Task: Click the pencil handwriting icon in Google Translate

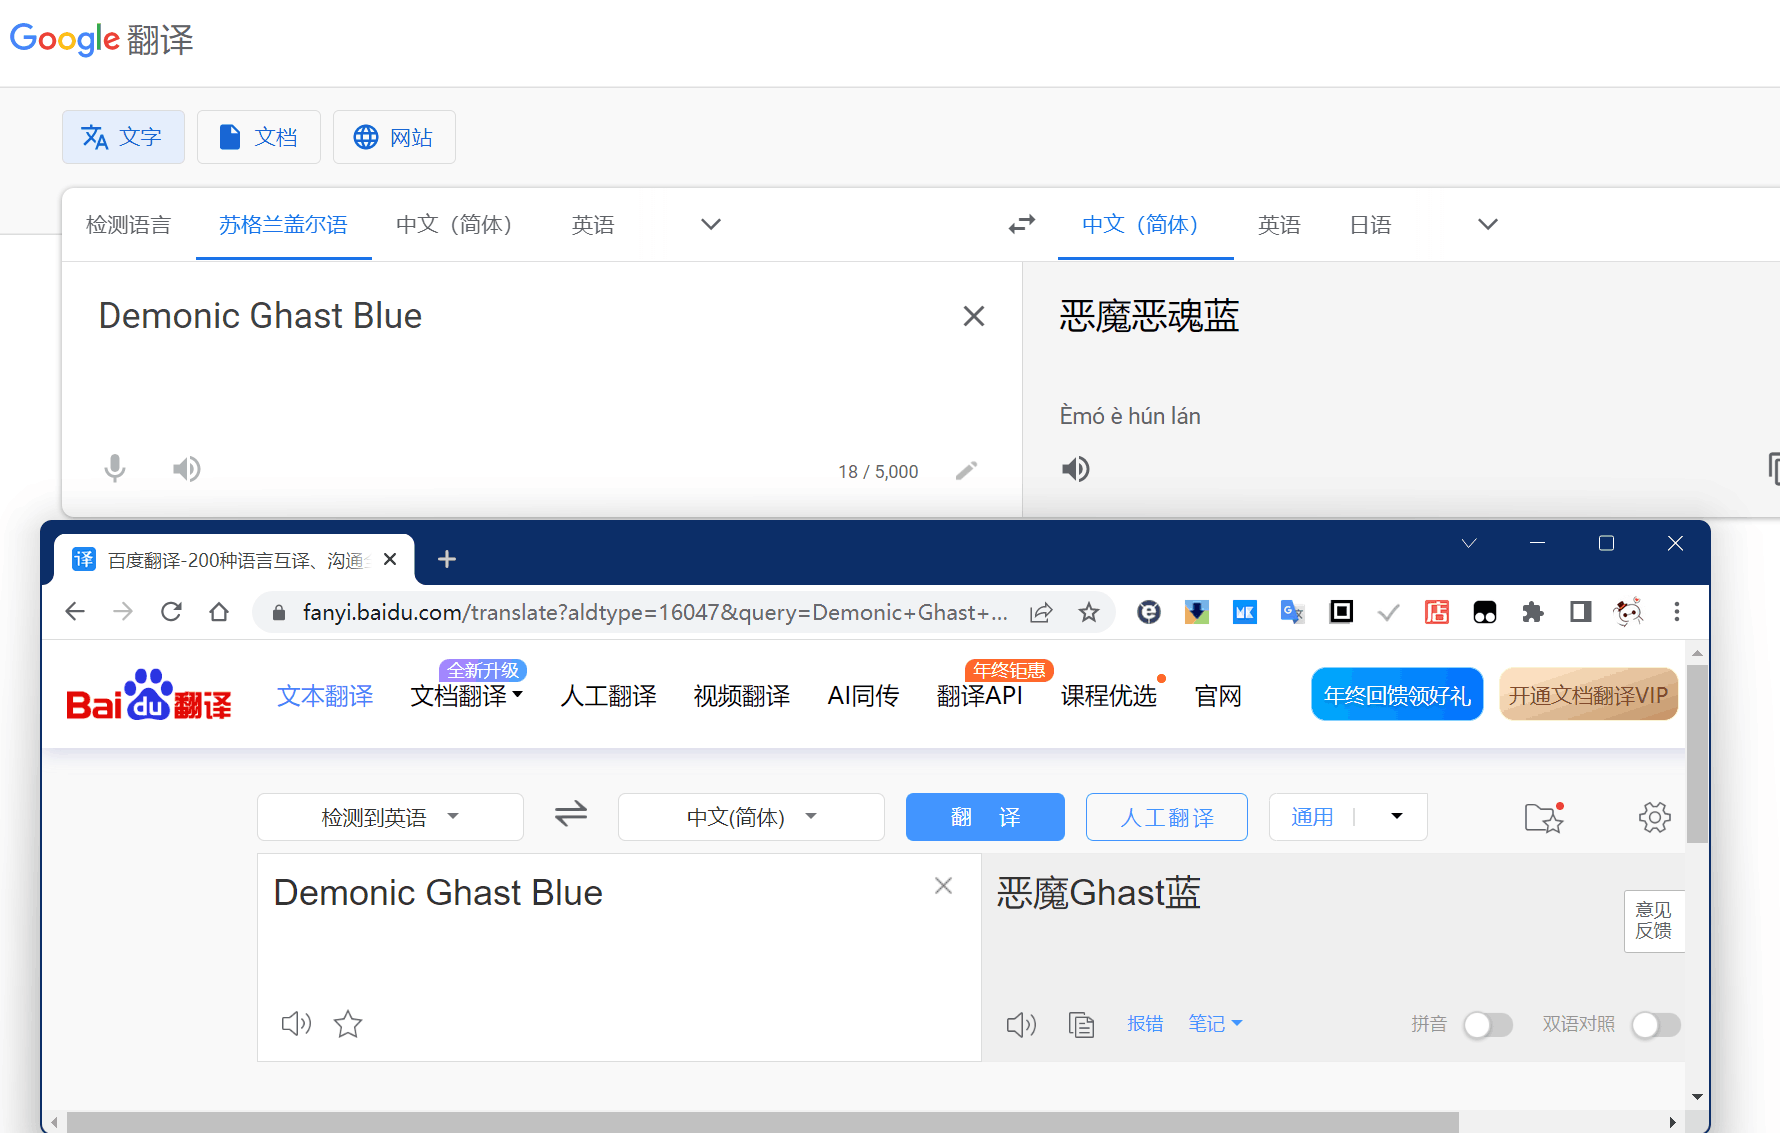Action: point(966,471)
